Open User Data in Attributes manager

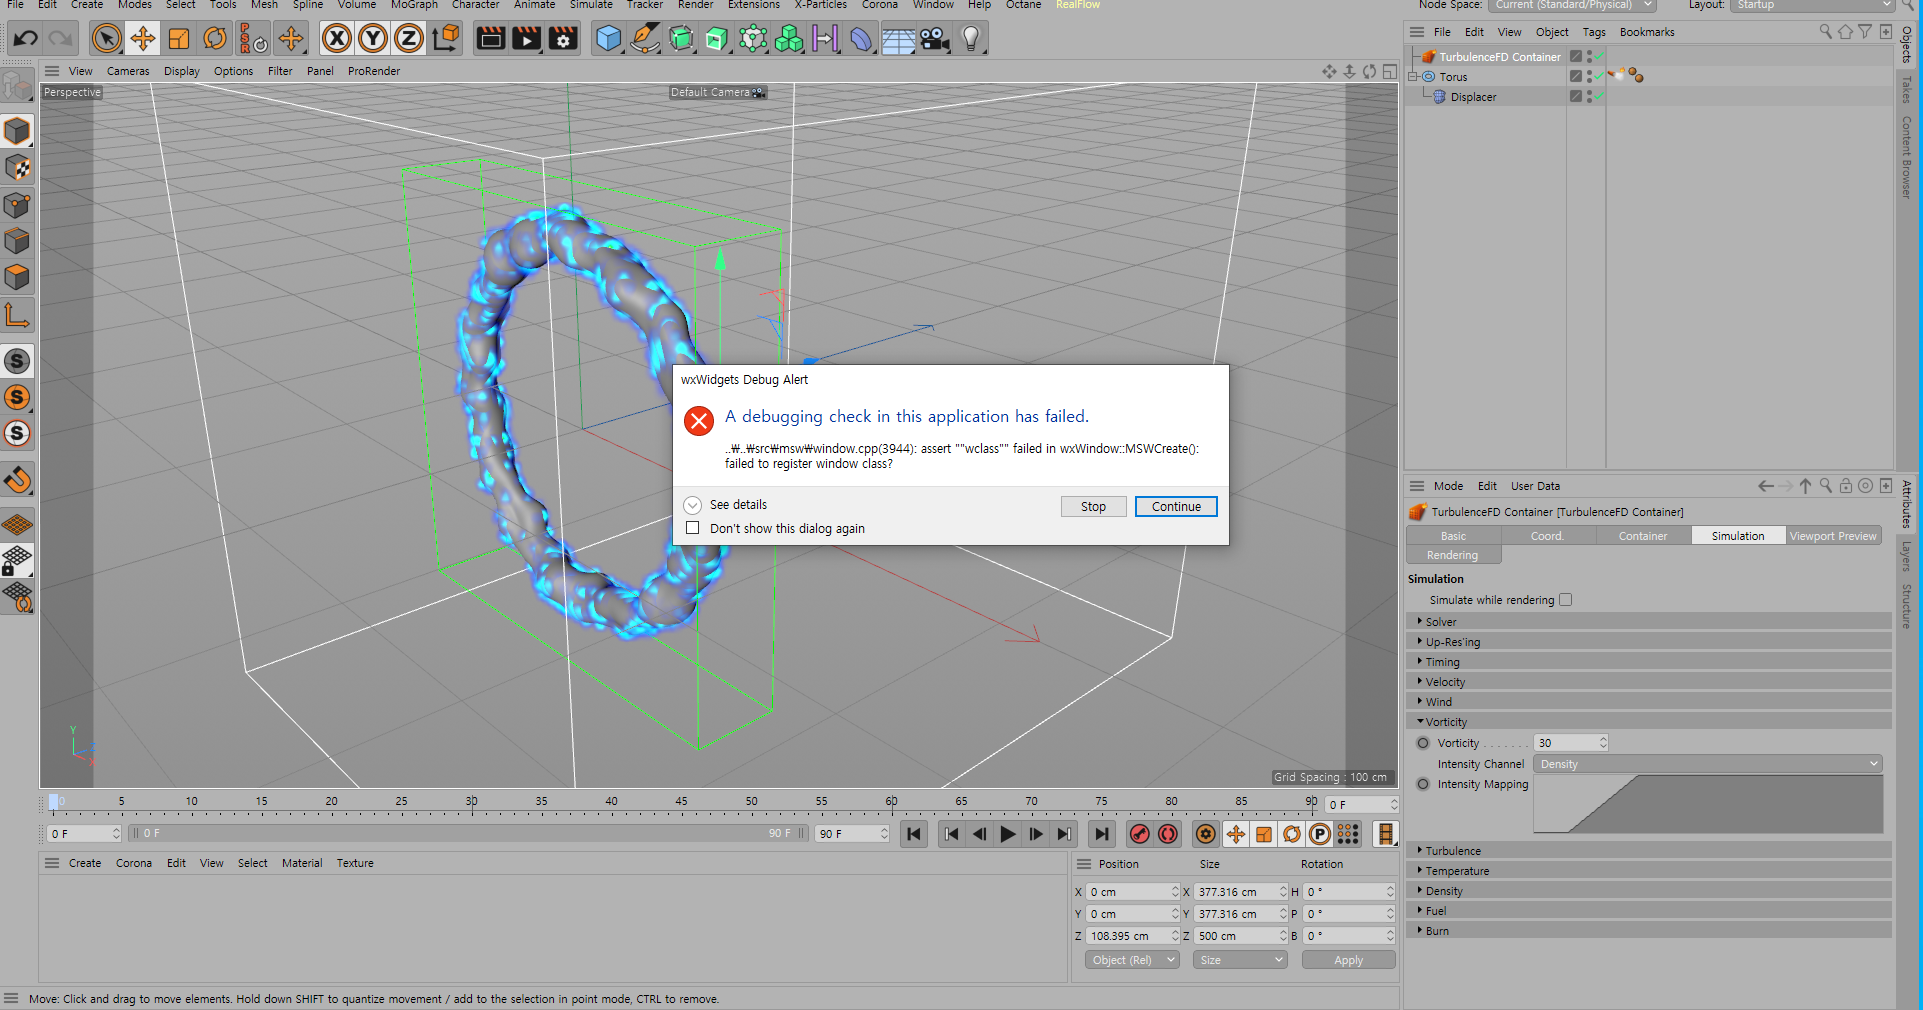click(x=1535, y=486)
